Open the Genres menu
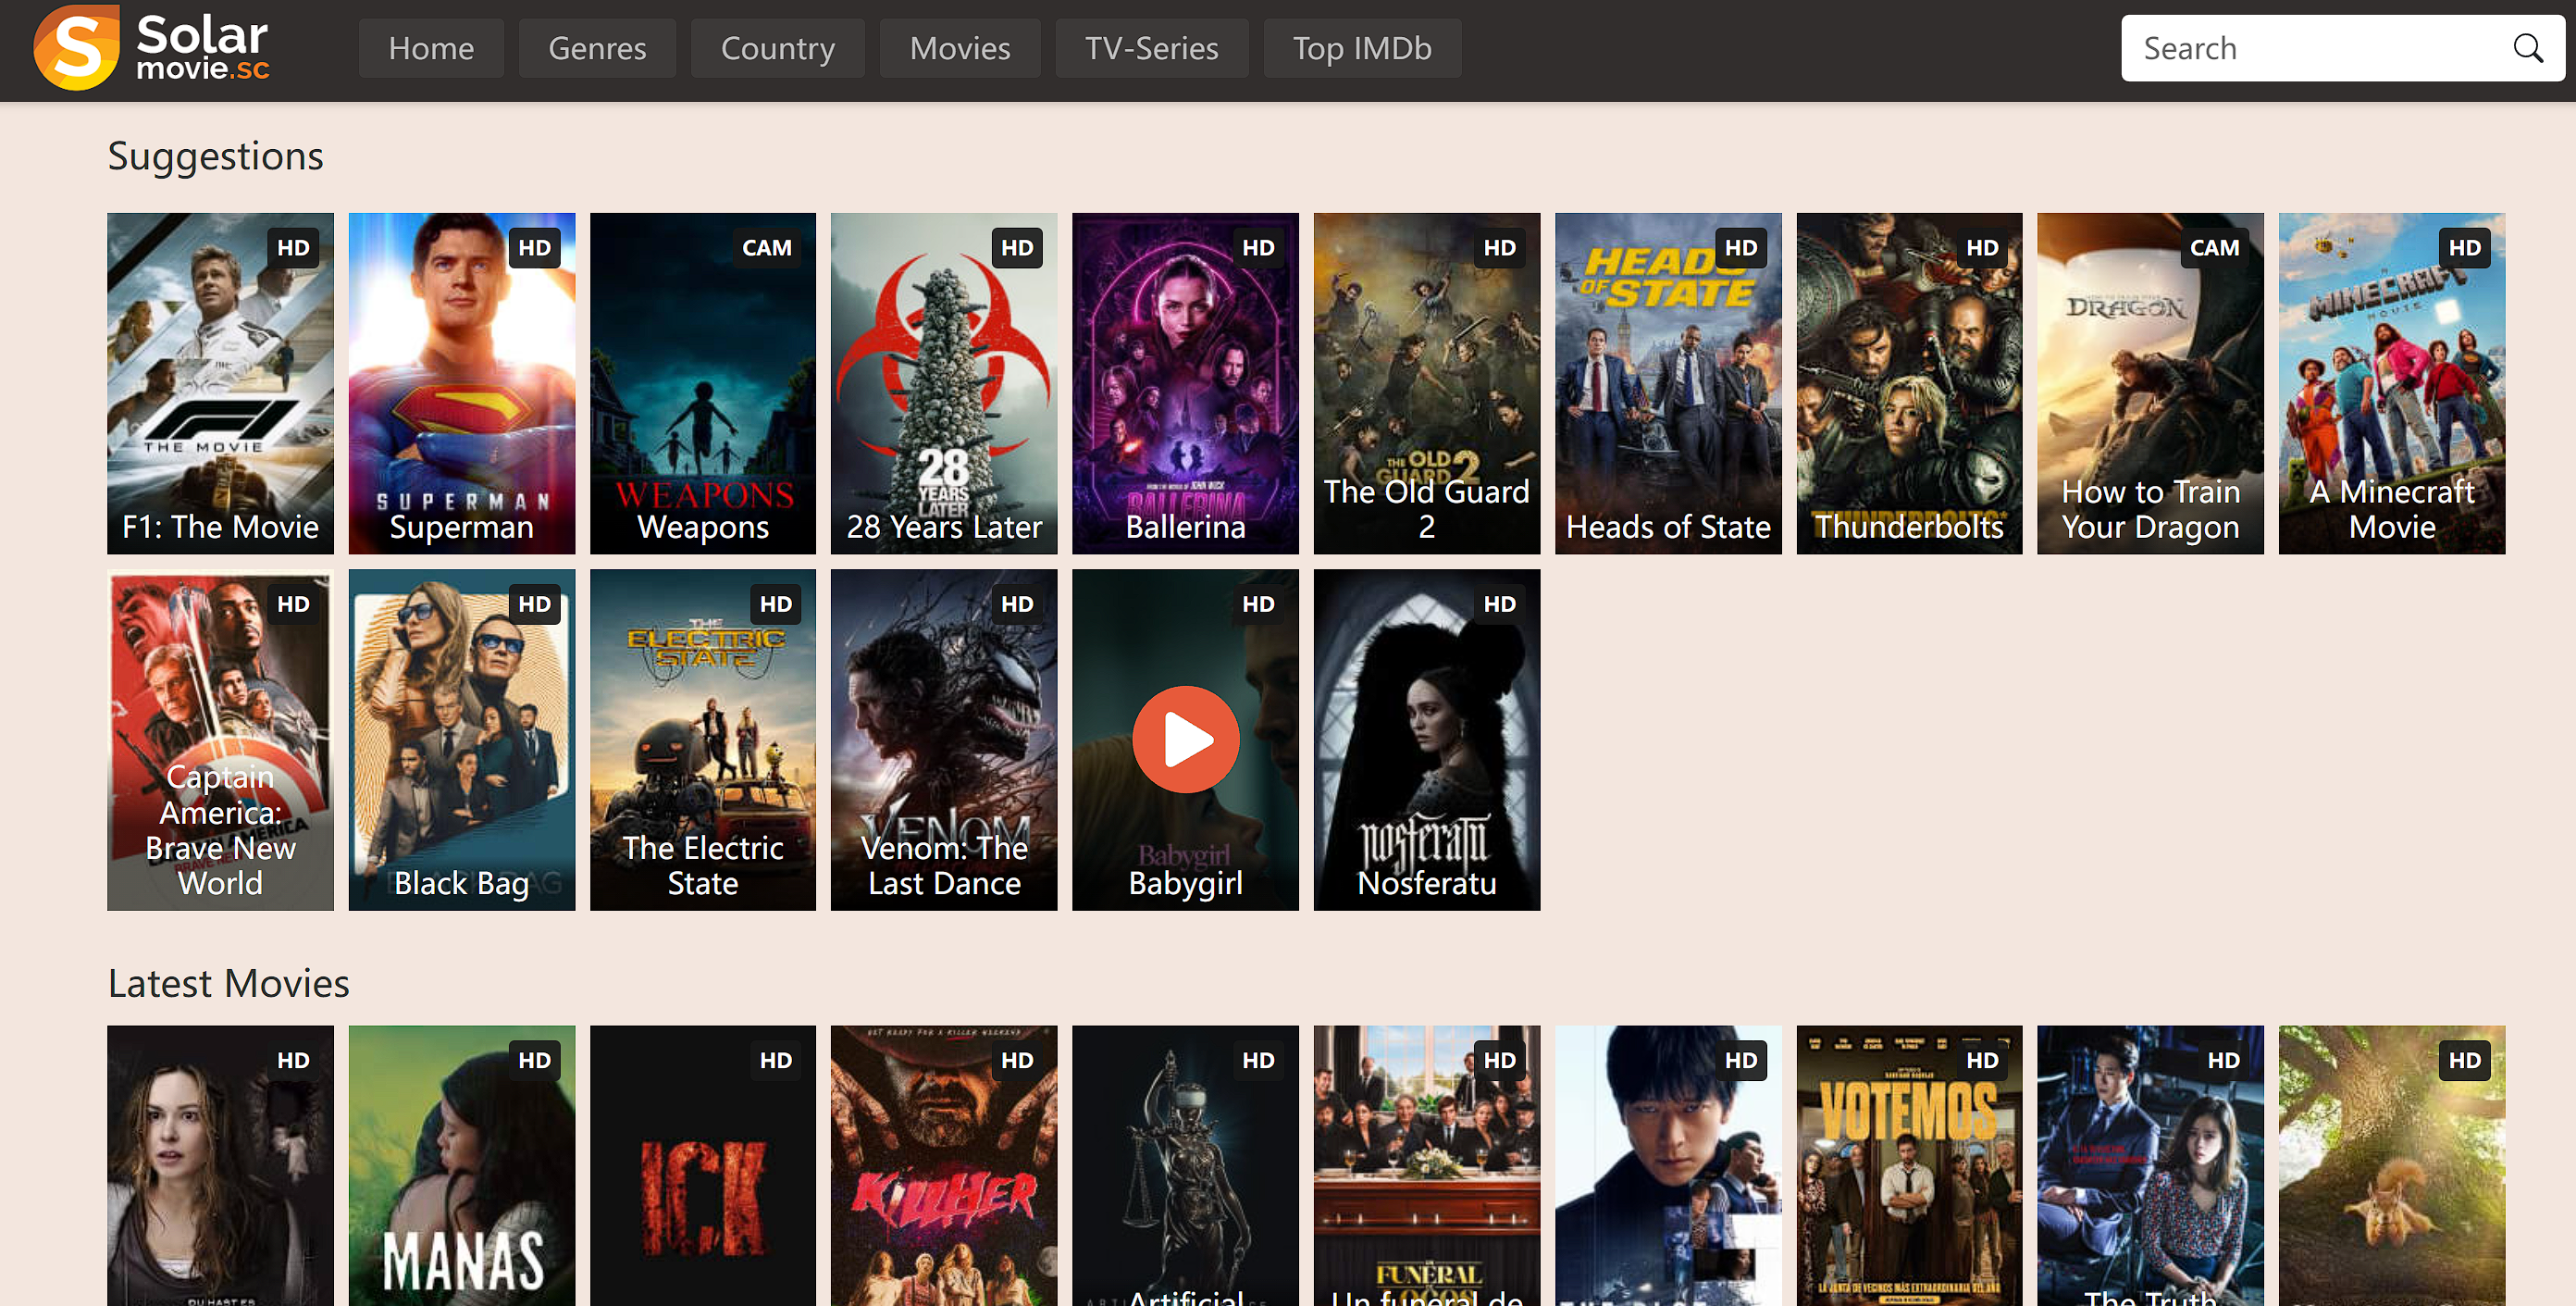This screenshot has height=1306, width=2576. 597,48
